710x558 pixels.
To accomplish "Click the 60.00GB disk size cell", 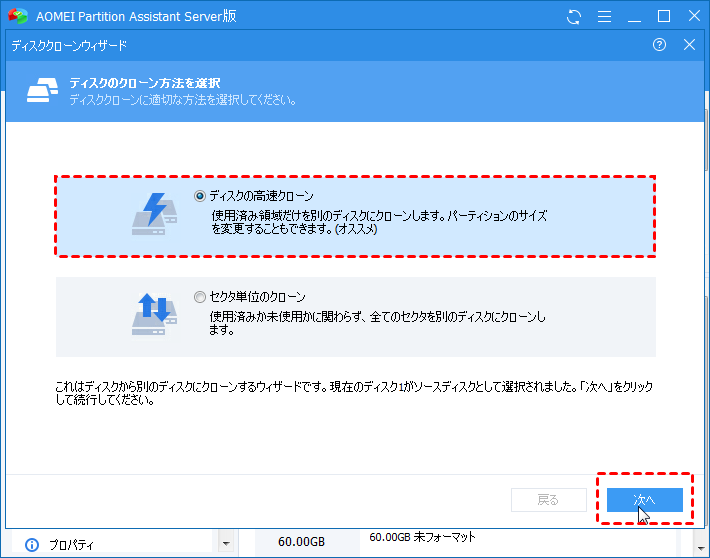I will (301, 542).
